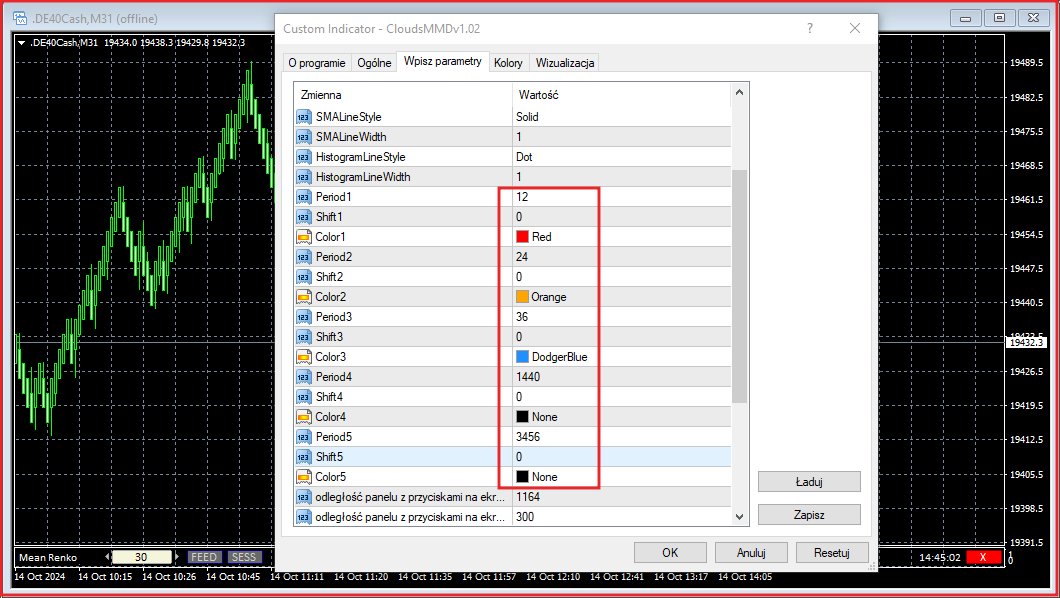Click the Period1 variable type icon

tap(303, 197)
